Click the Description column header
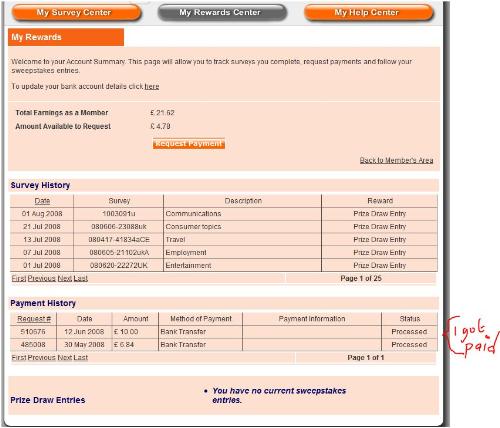The image size is (500, 428). (243, 201)
